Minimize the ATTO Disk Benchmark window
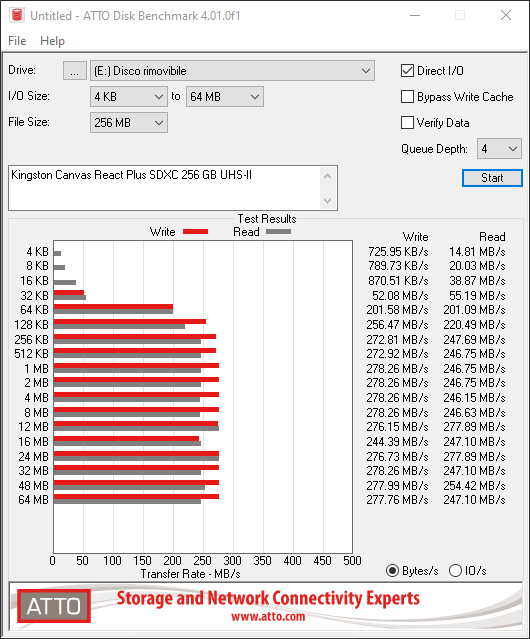 415,15
